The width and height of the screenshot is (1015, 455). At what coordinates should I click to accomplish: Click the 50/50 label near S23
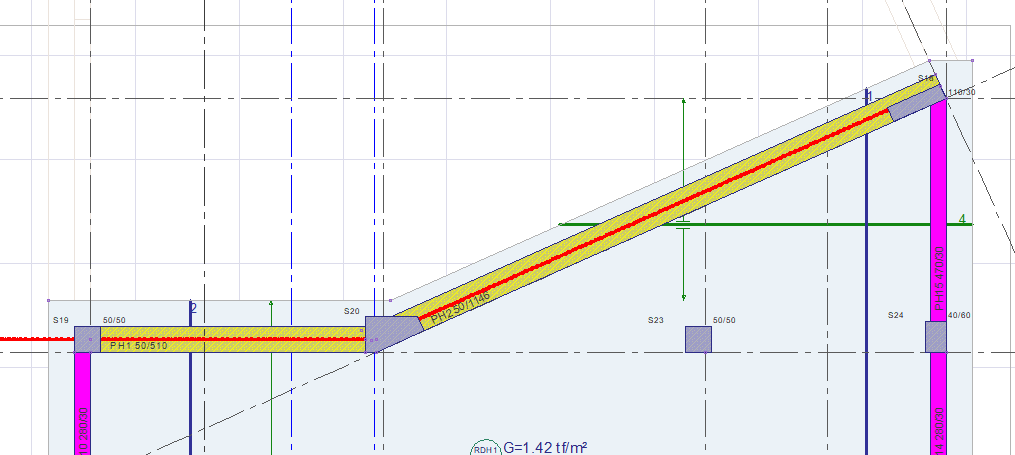point(724,320)
